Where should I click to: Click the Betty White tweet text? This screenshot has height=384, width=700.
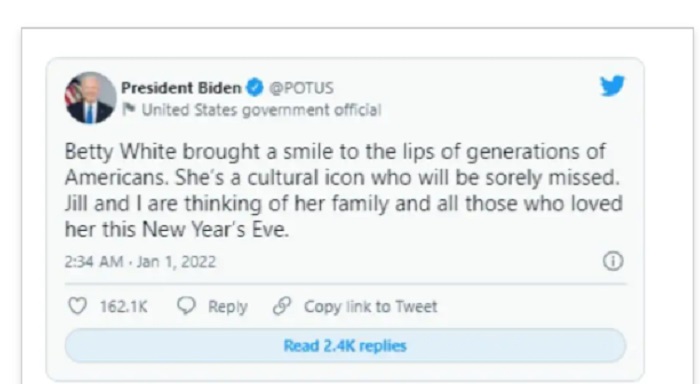(x=343, y=190)
